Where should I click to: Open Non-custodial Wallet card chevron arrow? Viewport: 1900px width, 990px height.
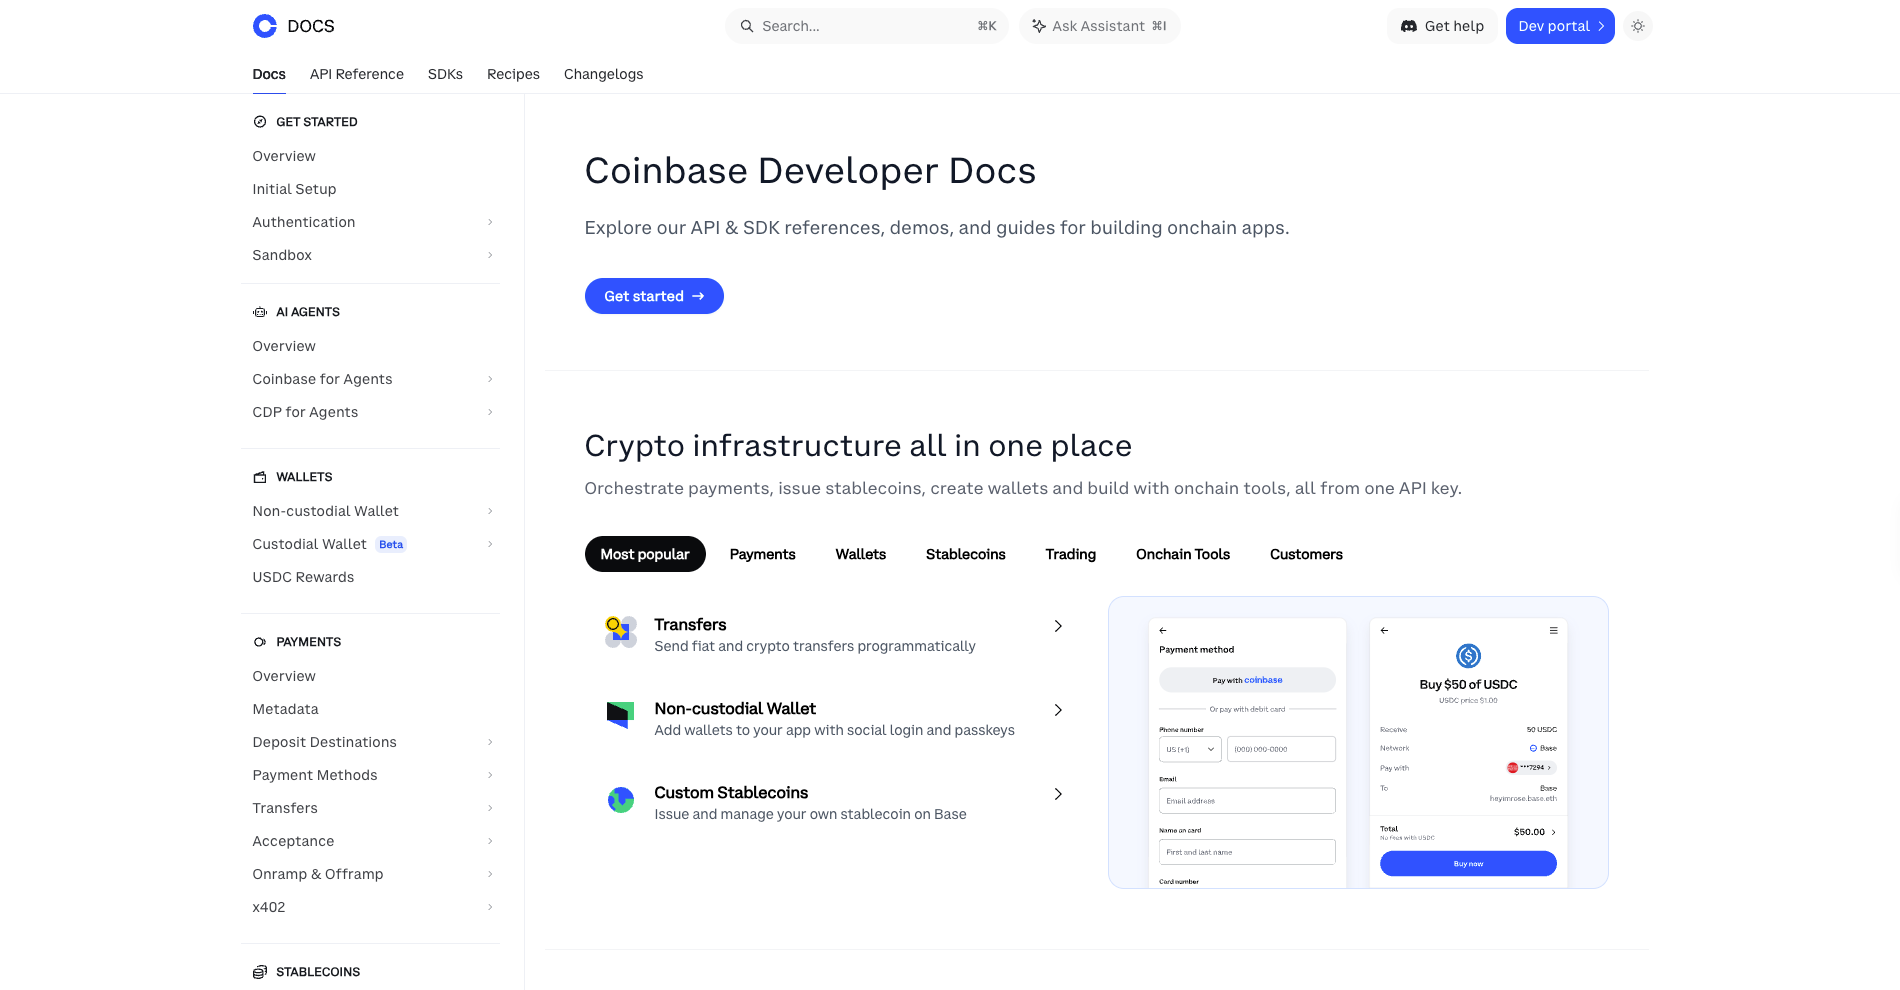tap(1058, 710)
